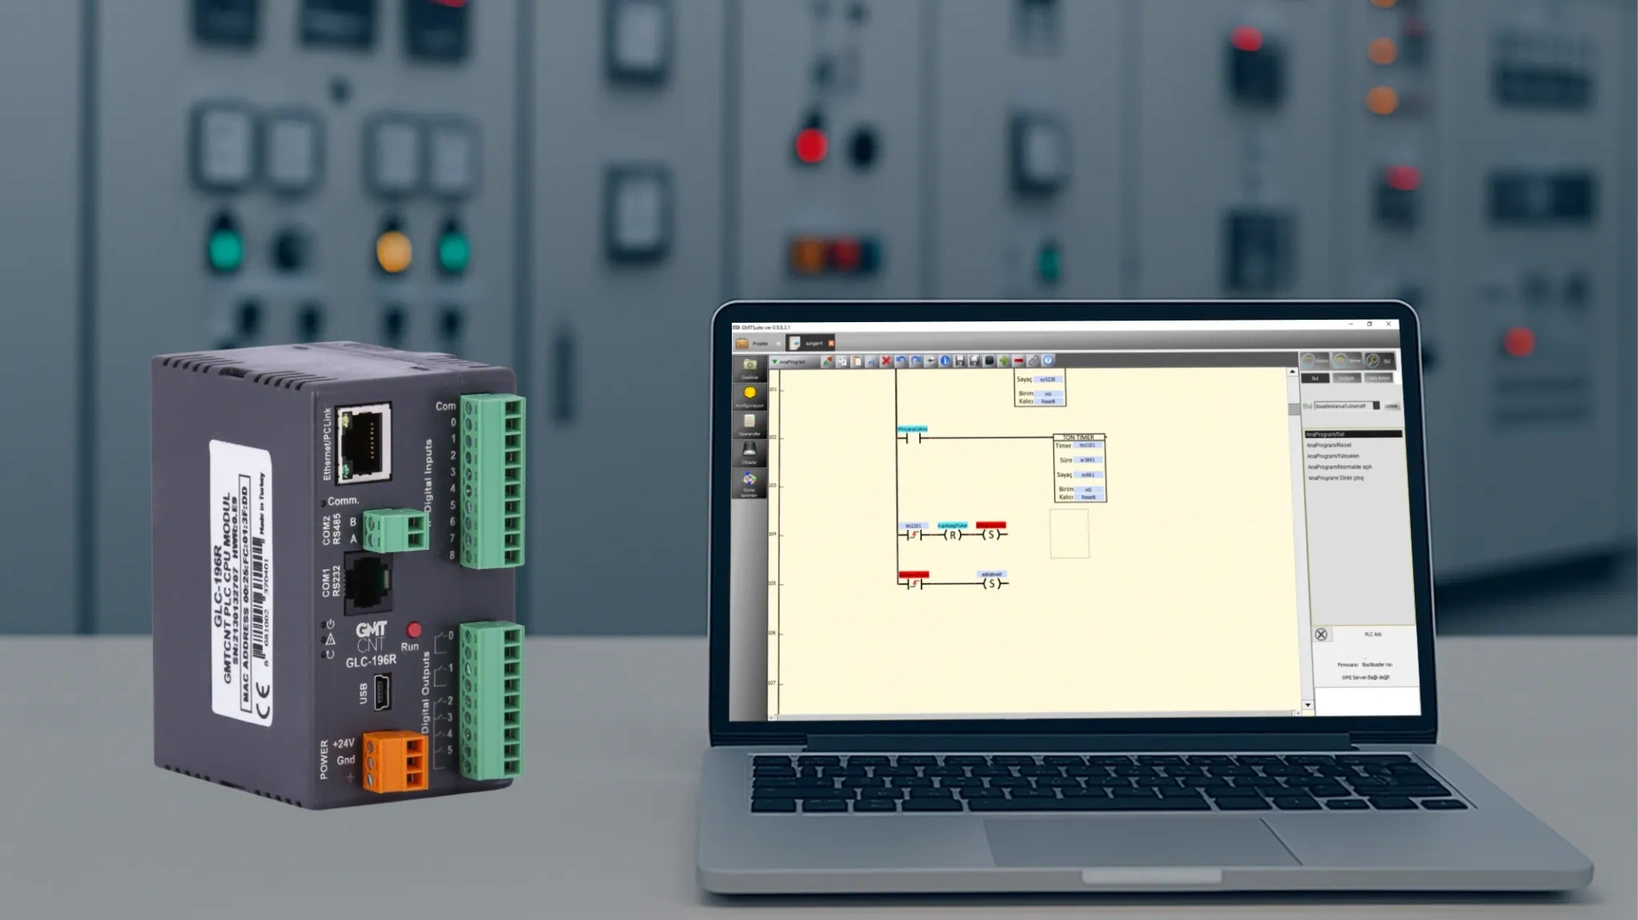
Task: Click the Listele button
Action: [x=1391, y=406]
